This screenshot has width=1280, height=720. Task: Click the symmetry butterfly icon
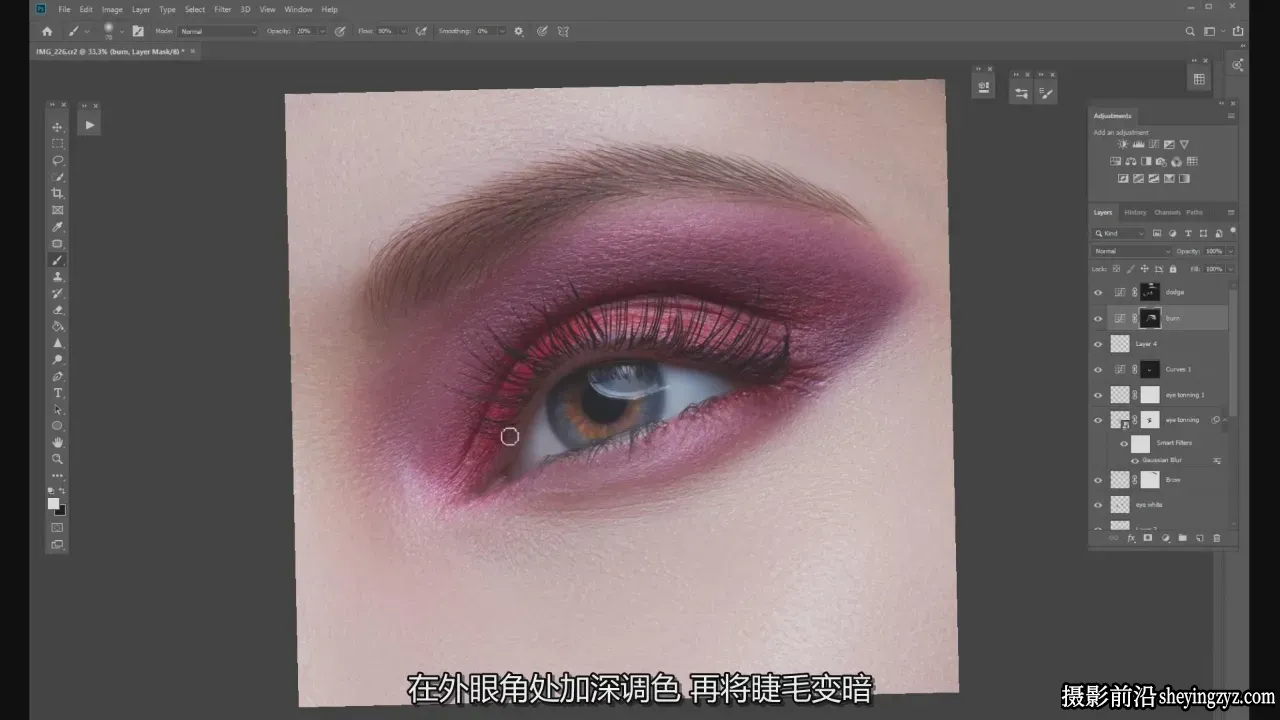(x=563, y=31)
